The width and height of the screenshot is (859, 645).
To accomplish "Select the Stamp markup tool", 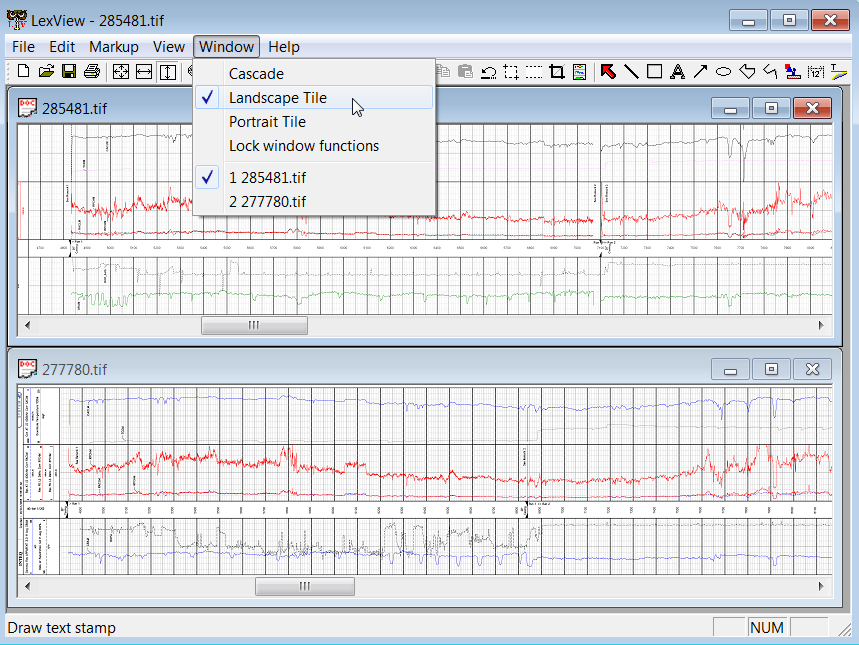I will pyautogui.click(x=793, y=72).
